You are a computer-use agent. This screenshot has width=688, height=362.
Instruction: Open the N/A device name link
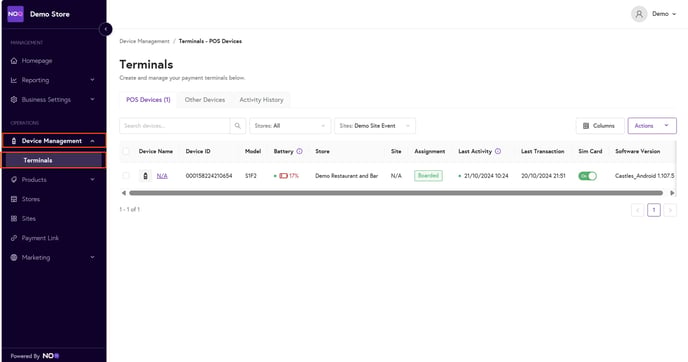162,176
